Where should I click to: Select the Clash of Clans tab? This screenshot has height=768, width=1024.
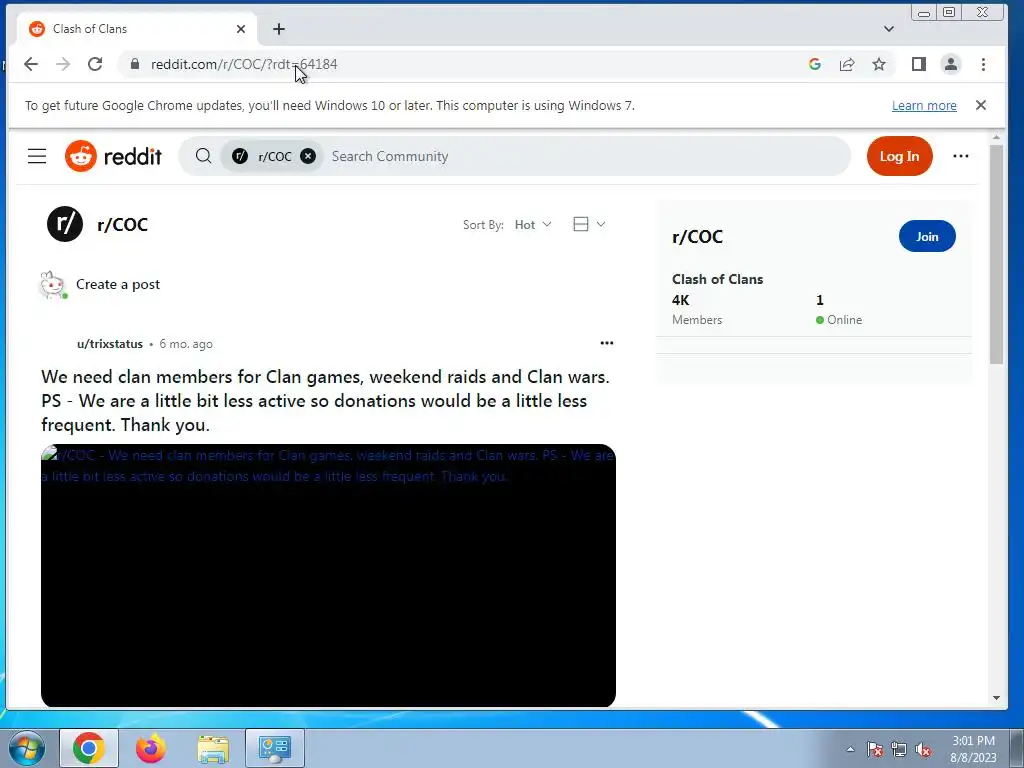coord(137,29)
